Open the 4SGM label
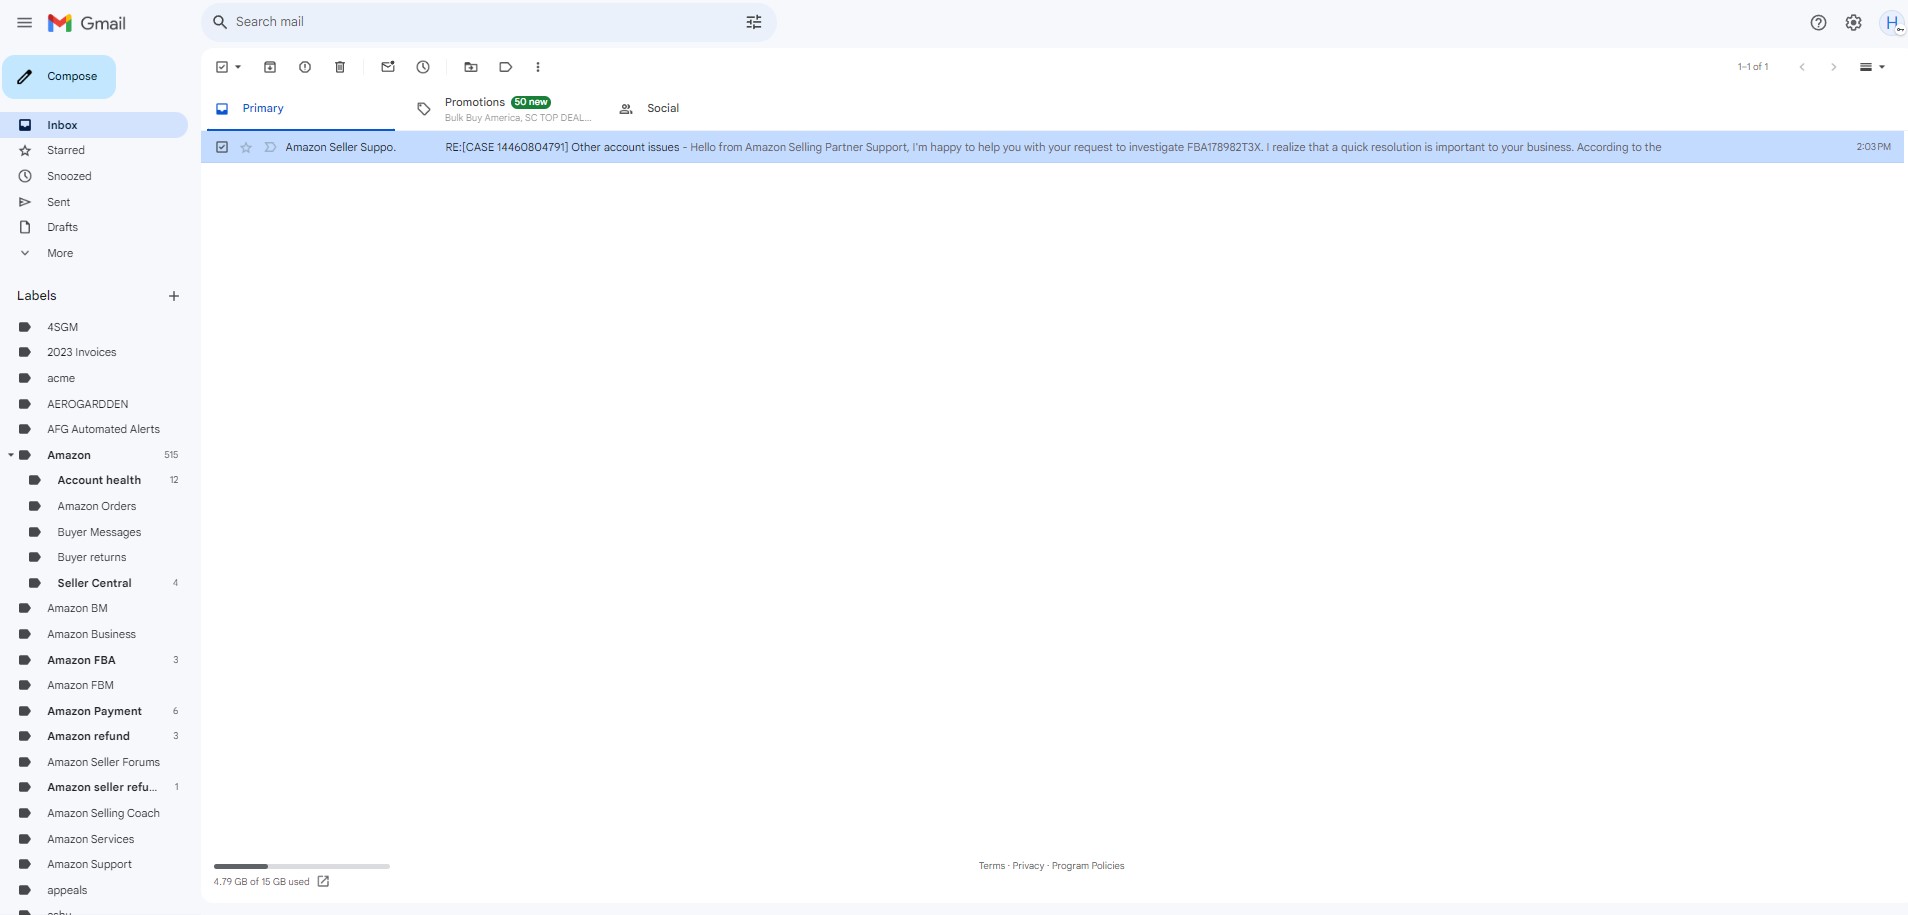The image size is (1908, 915). point(62,327)
